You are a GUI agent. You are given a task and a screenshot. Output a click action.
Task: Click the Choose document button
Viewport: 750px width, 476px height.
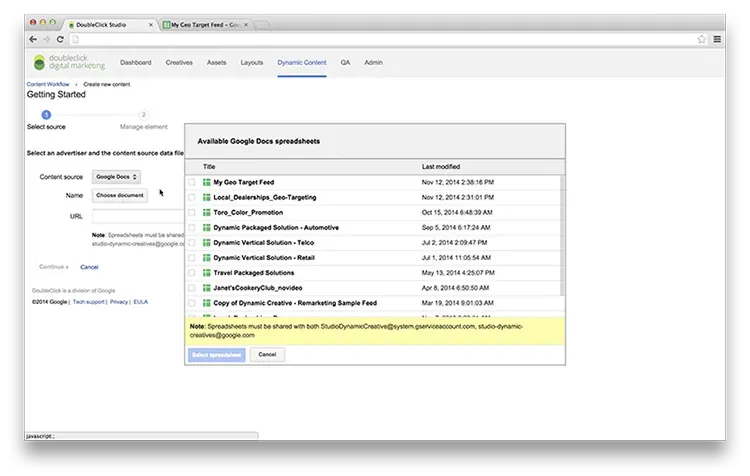tap(120, 196)
